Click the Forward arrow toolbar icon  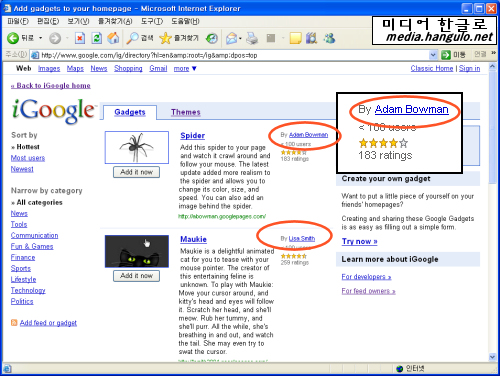pos(55,38)
